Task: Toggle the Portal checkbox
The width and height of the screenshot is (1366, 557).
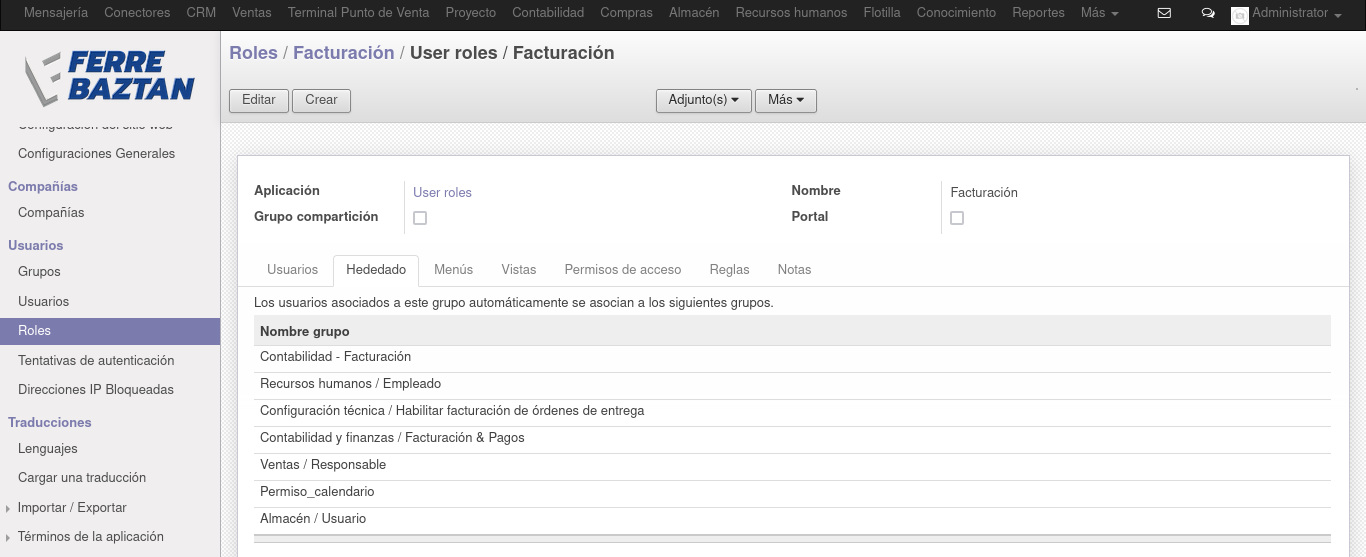Action: coord(957,218)
